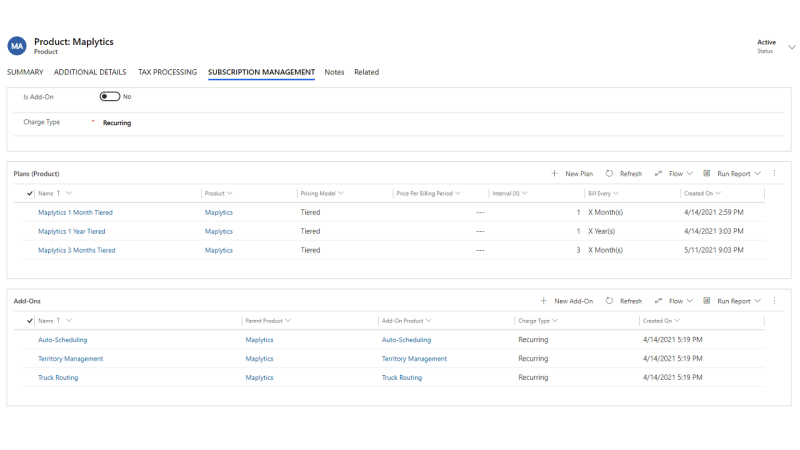Open Flow menu in Plans grid
The height and width of the screenshot is (450, 800).
coord(669,174)
